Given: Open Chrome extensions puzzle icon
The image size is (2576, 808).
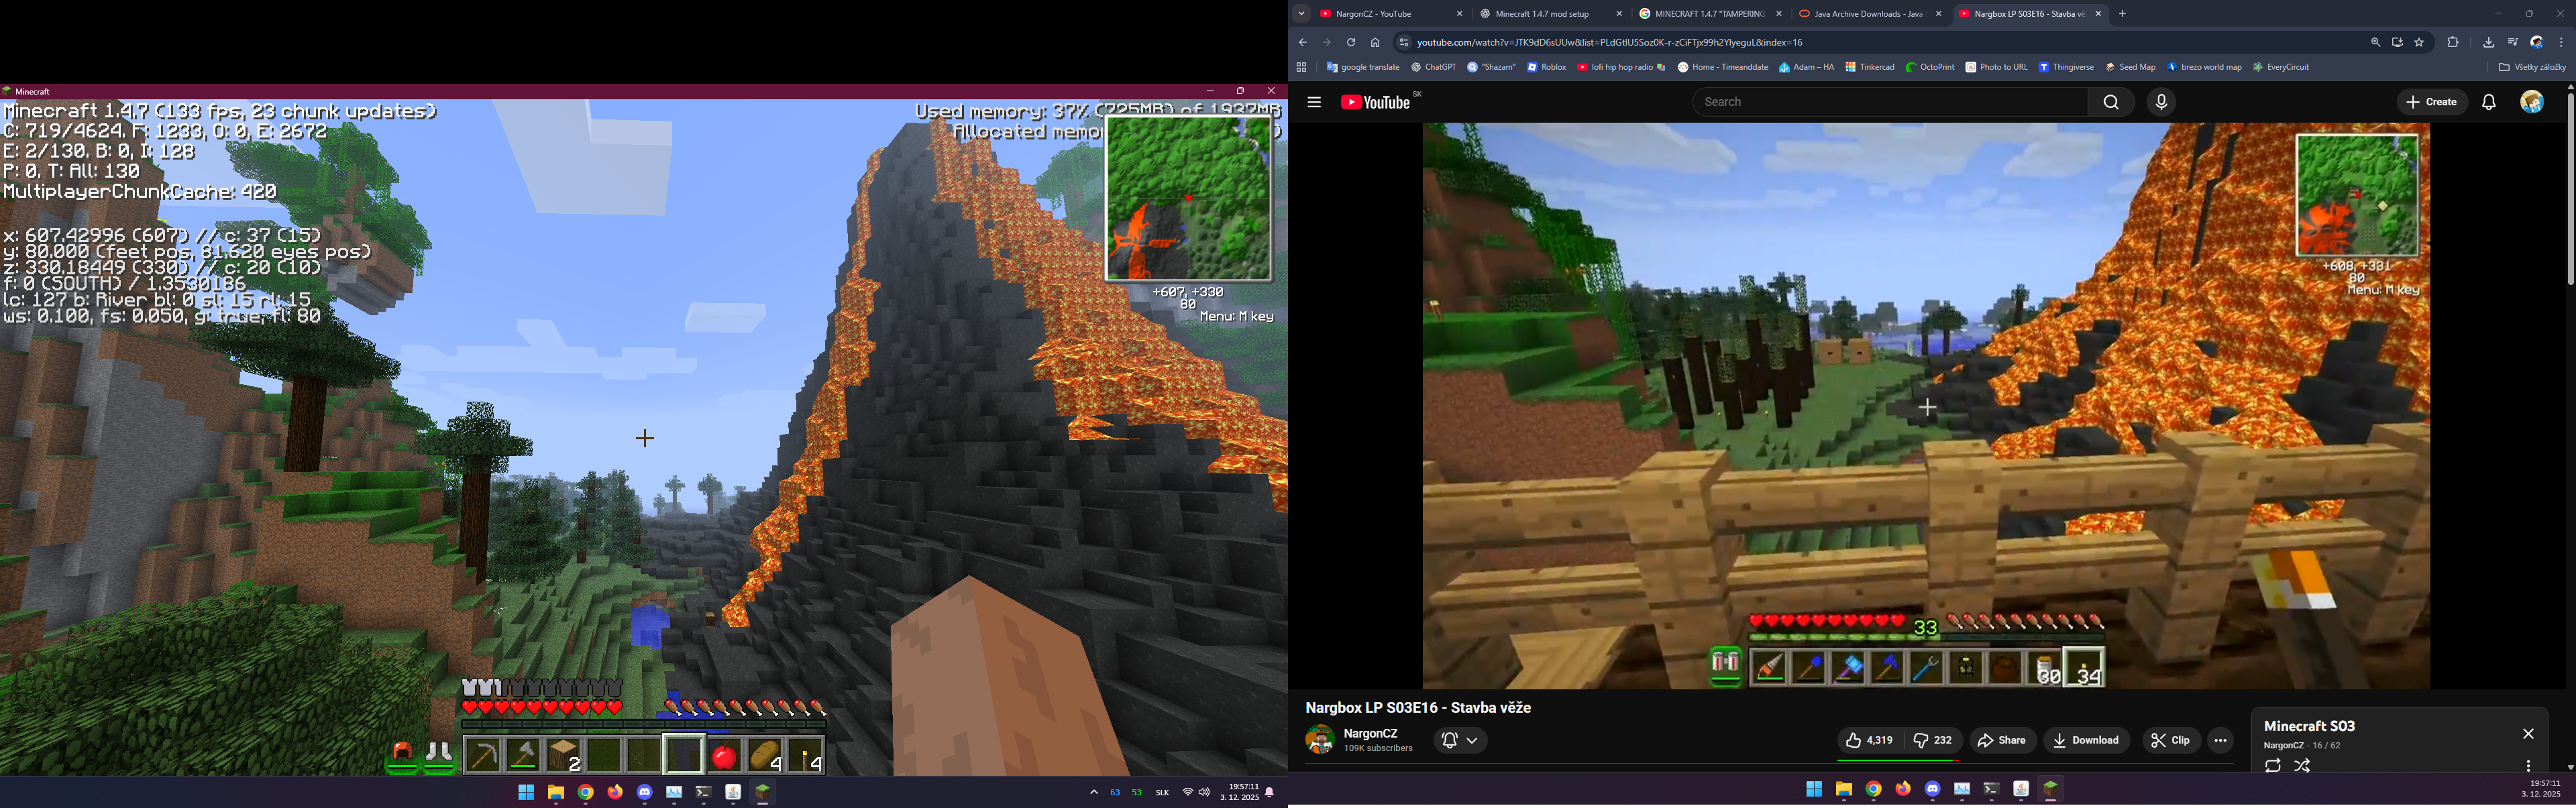Looking at the screenshot, I should point(2453,42).
